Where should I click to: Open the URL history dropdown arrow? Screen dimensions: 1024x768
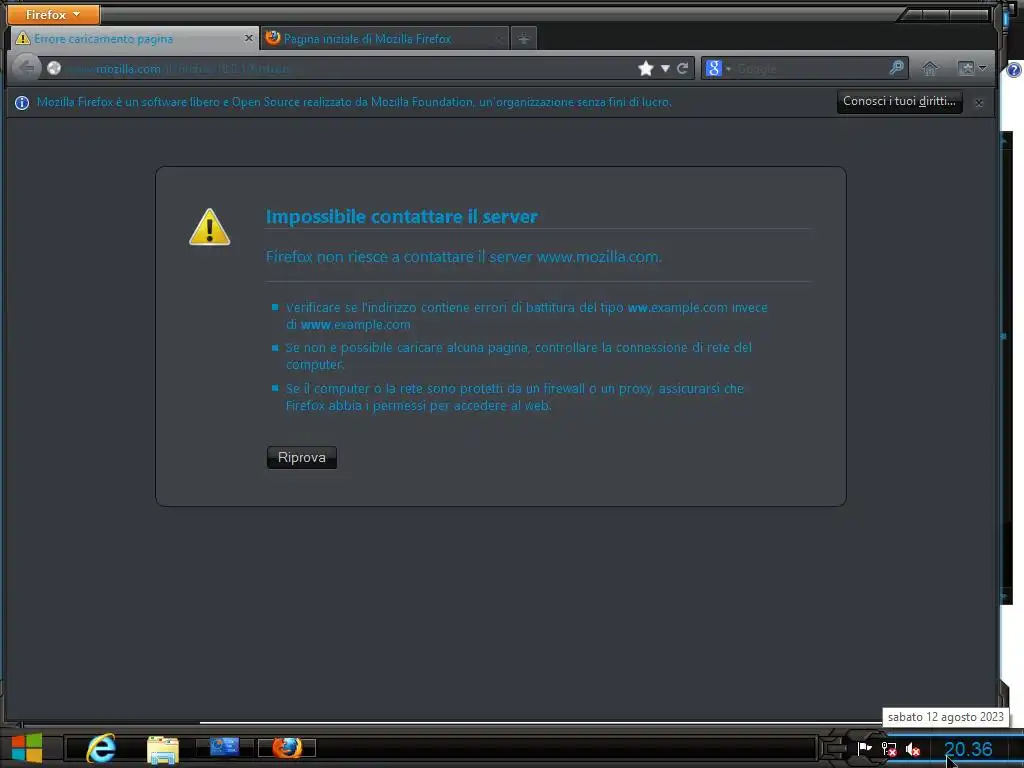(x=665, y=69)
